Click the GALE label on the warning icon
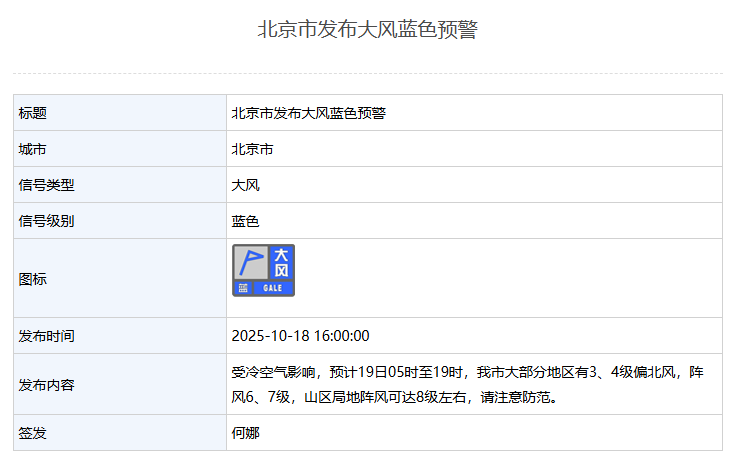730x455 pixels. (273, 288)
